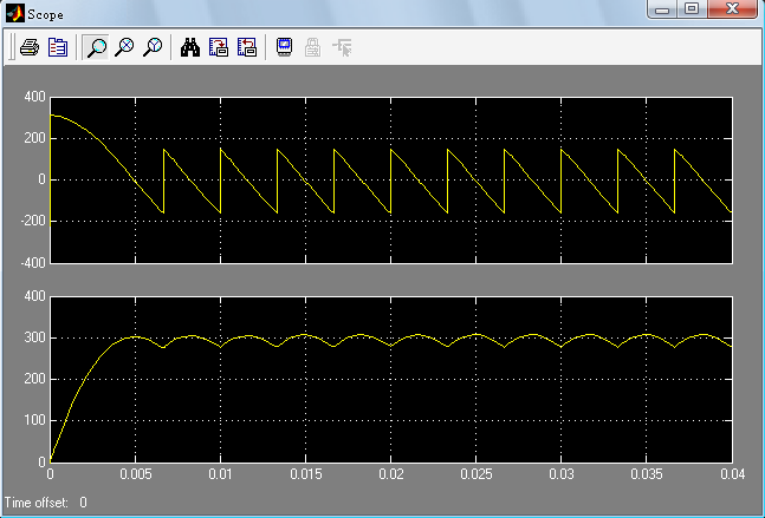The image size is (765, 518).
Task: Click the greyed lock axes selection icon
Action: click(312, 47)
